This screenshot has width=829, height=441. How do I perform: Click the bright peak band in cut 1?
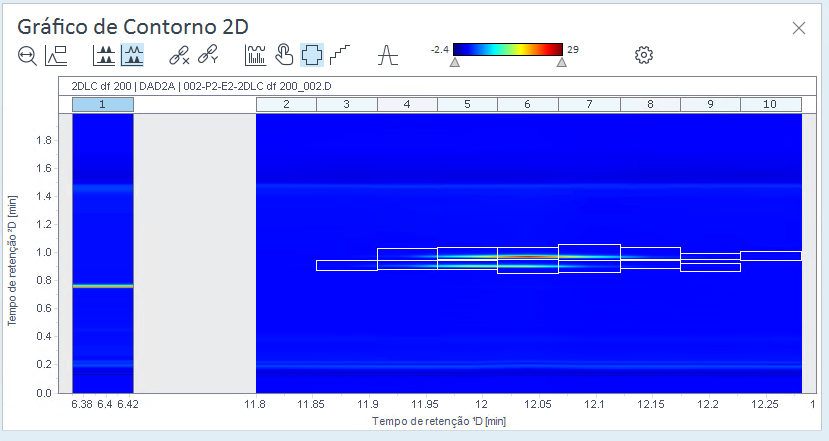click(x=103, y=286)
